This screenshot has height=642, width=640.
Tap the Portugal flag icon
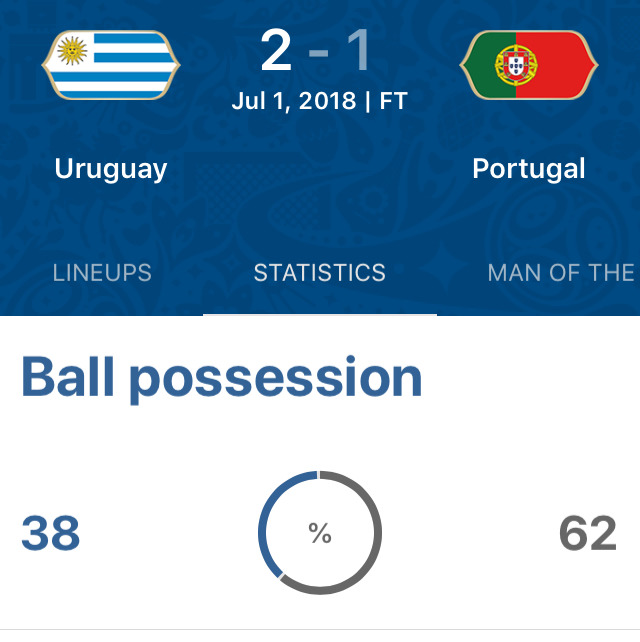pyautogui.click(x=529, y=65)
